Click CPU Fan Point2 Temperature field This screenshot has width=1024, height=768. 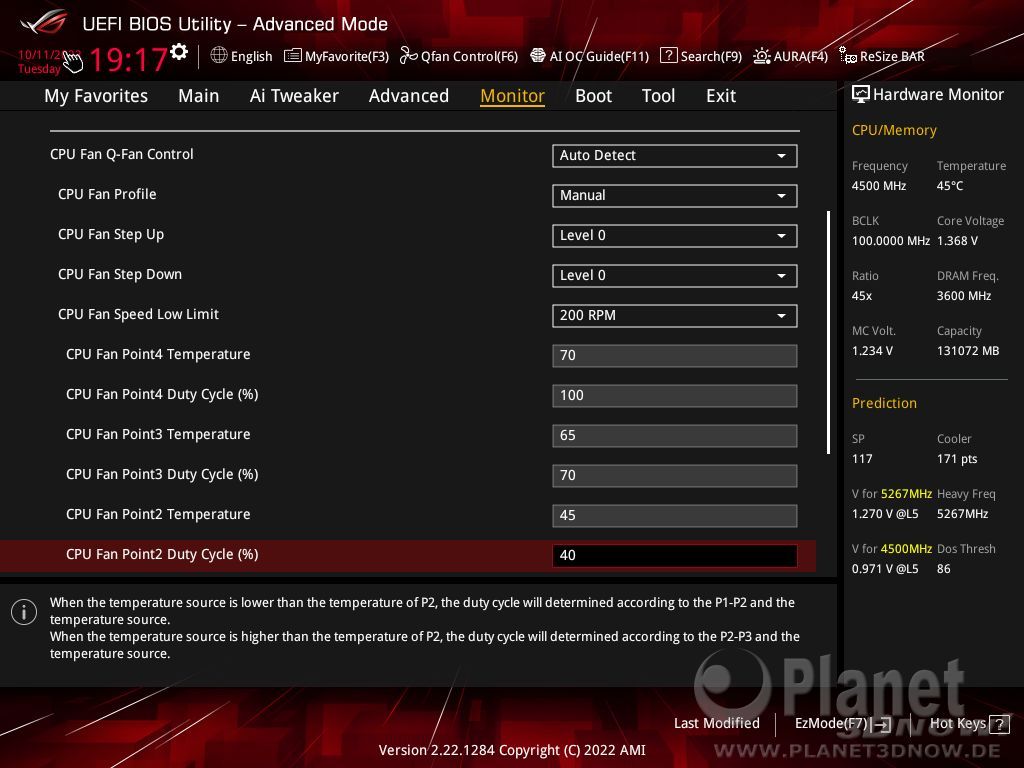click(x=675, y=515)
